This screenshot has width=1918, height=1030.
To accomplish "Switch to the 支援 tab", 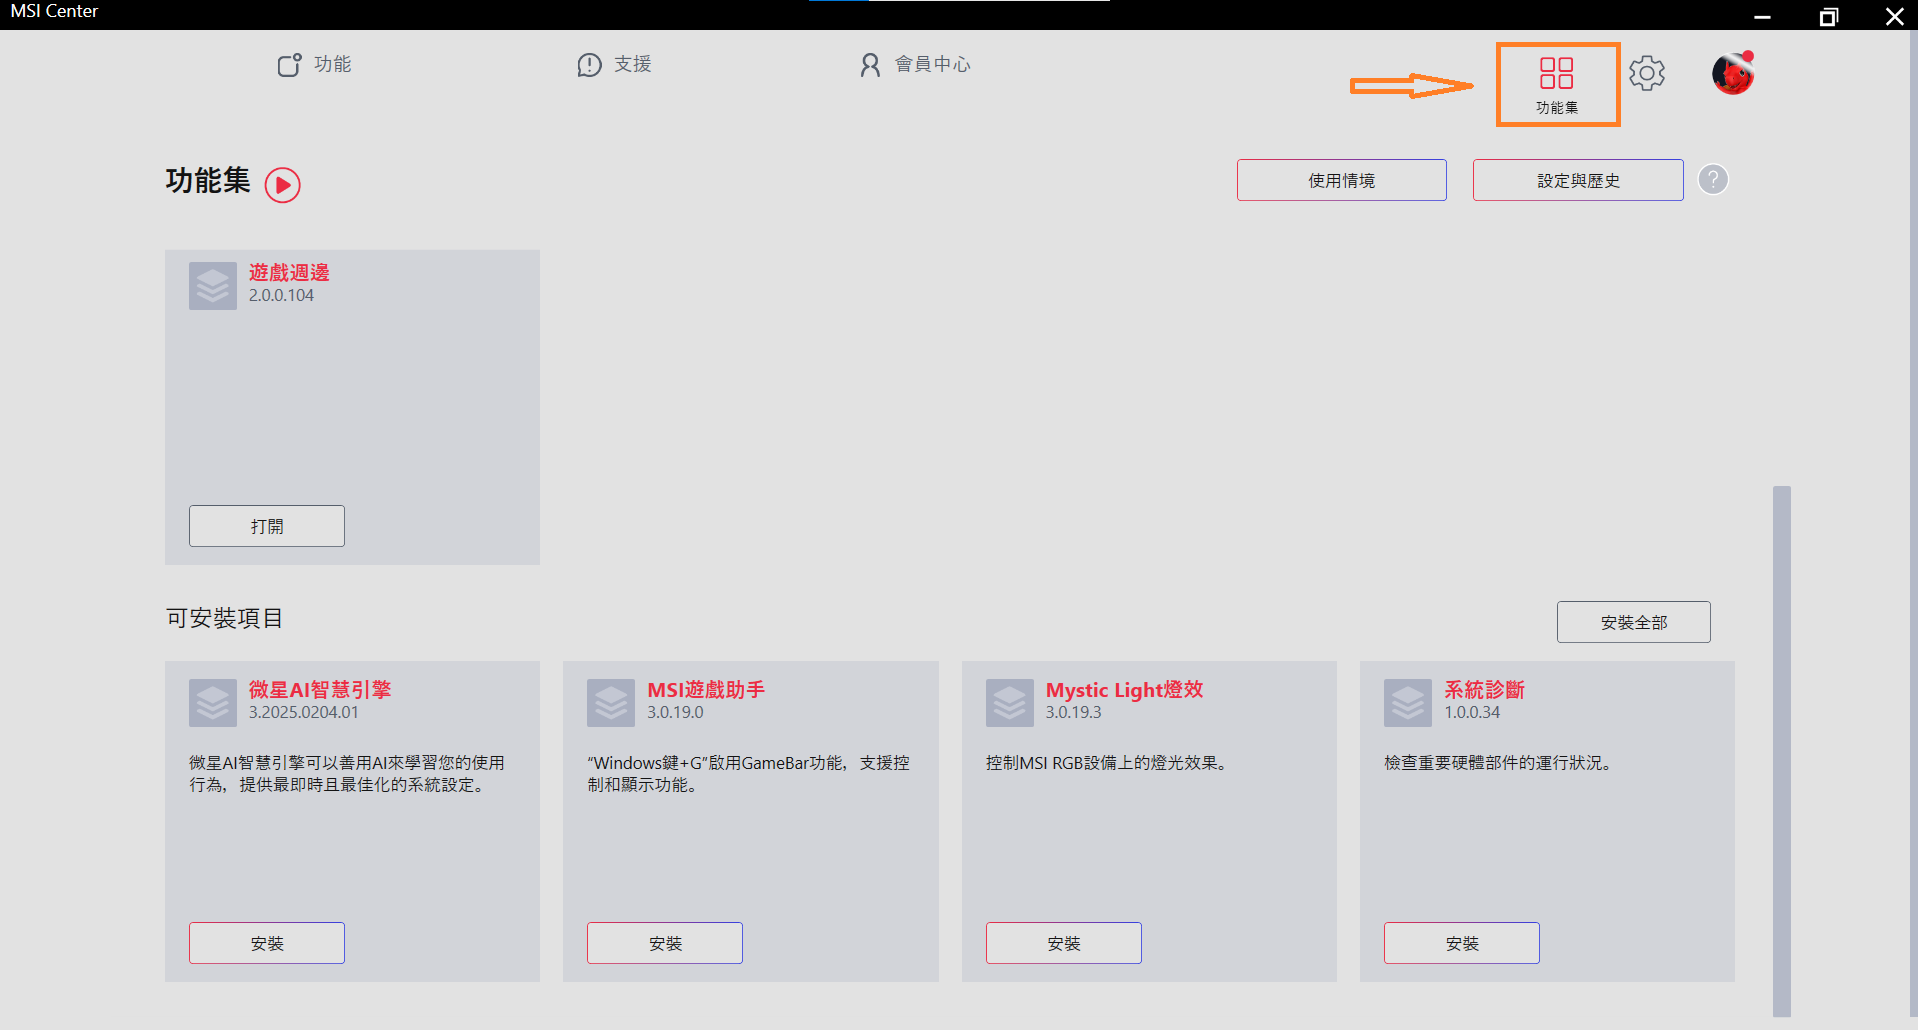I will pos(614,64).
